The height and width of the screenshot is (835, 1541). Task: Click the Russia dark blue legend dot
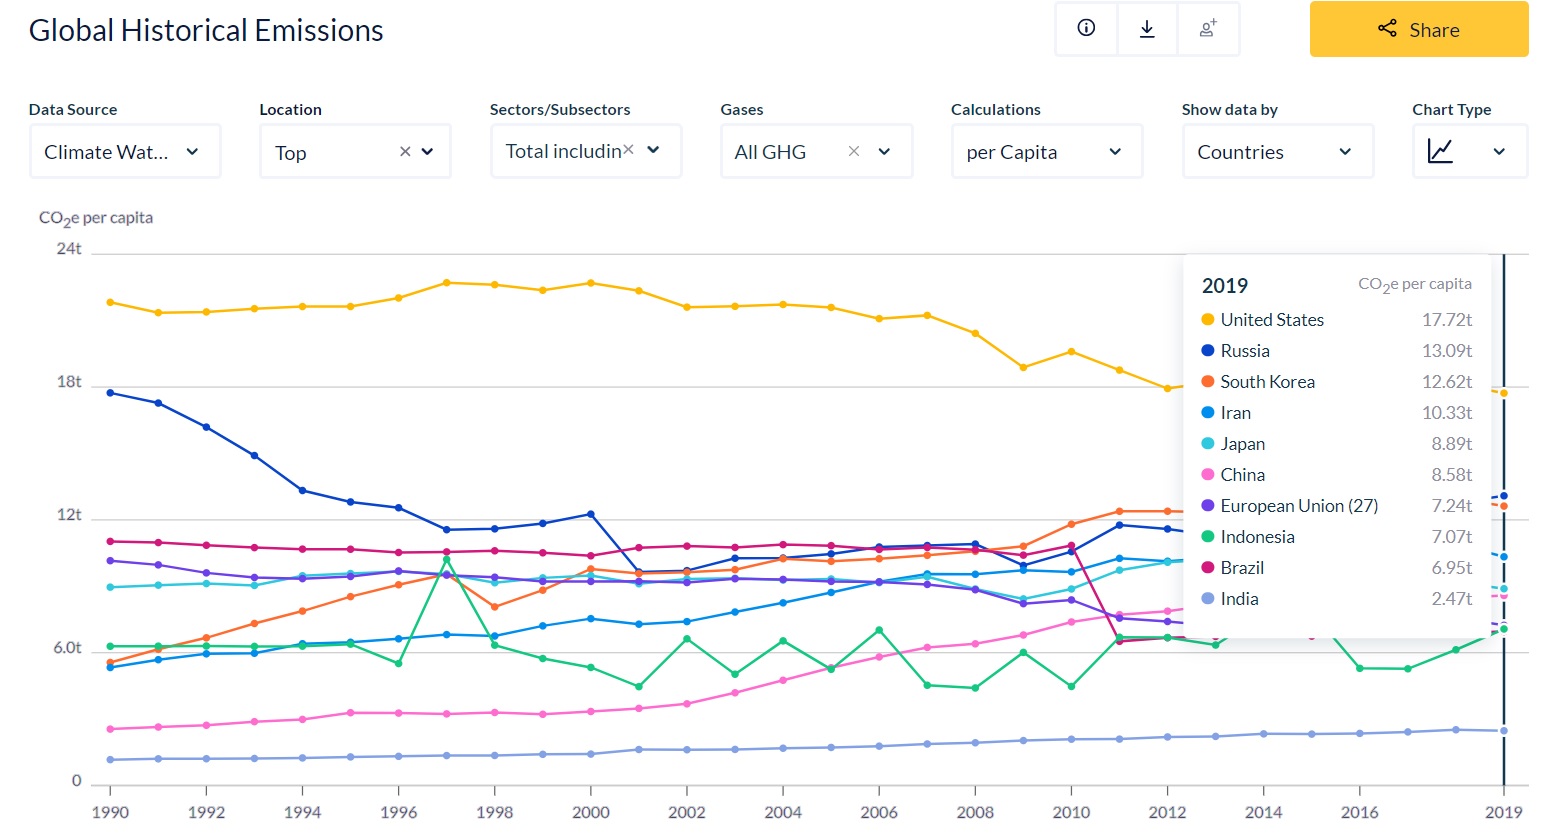coord(1207,351)
